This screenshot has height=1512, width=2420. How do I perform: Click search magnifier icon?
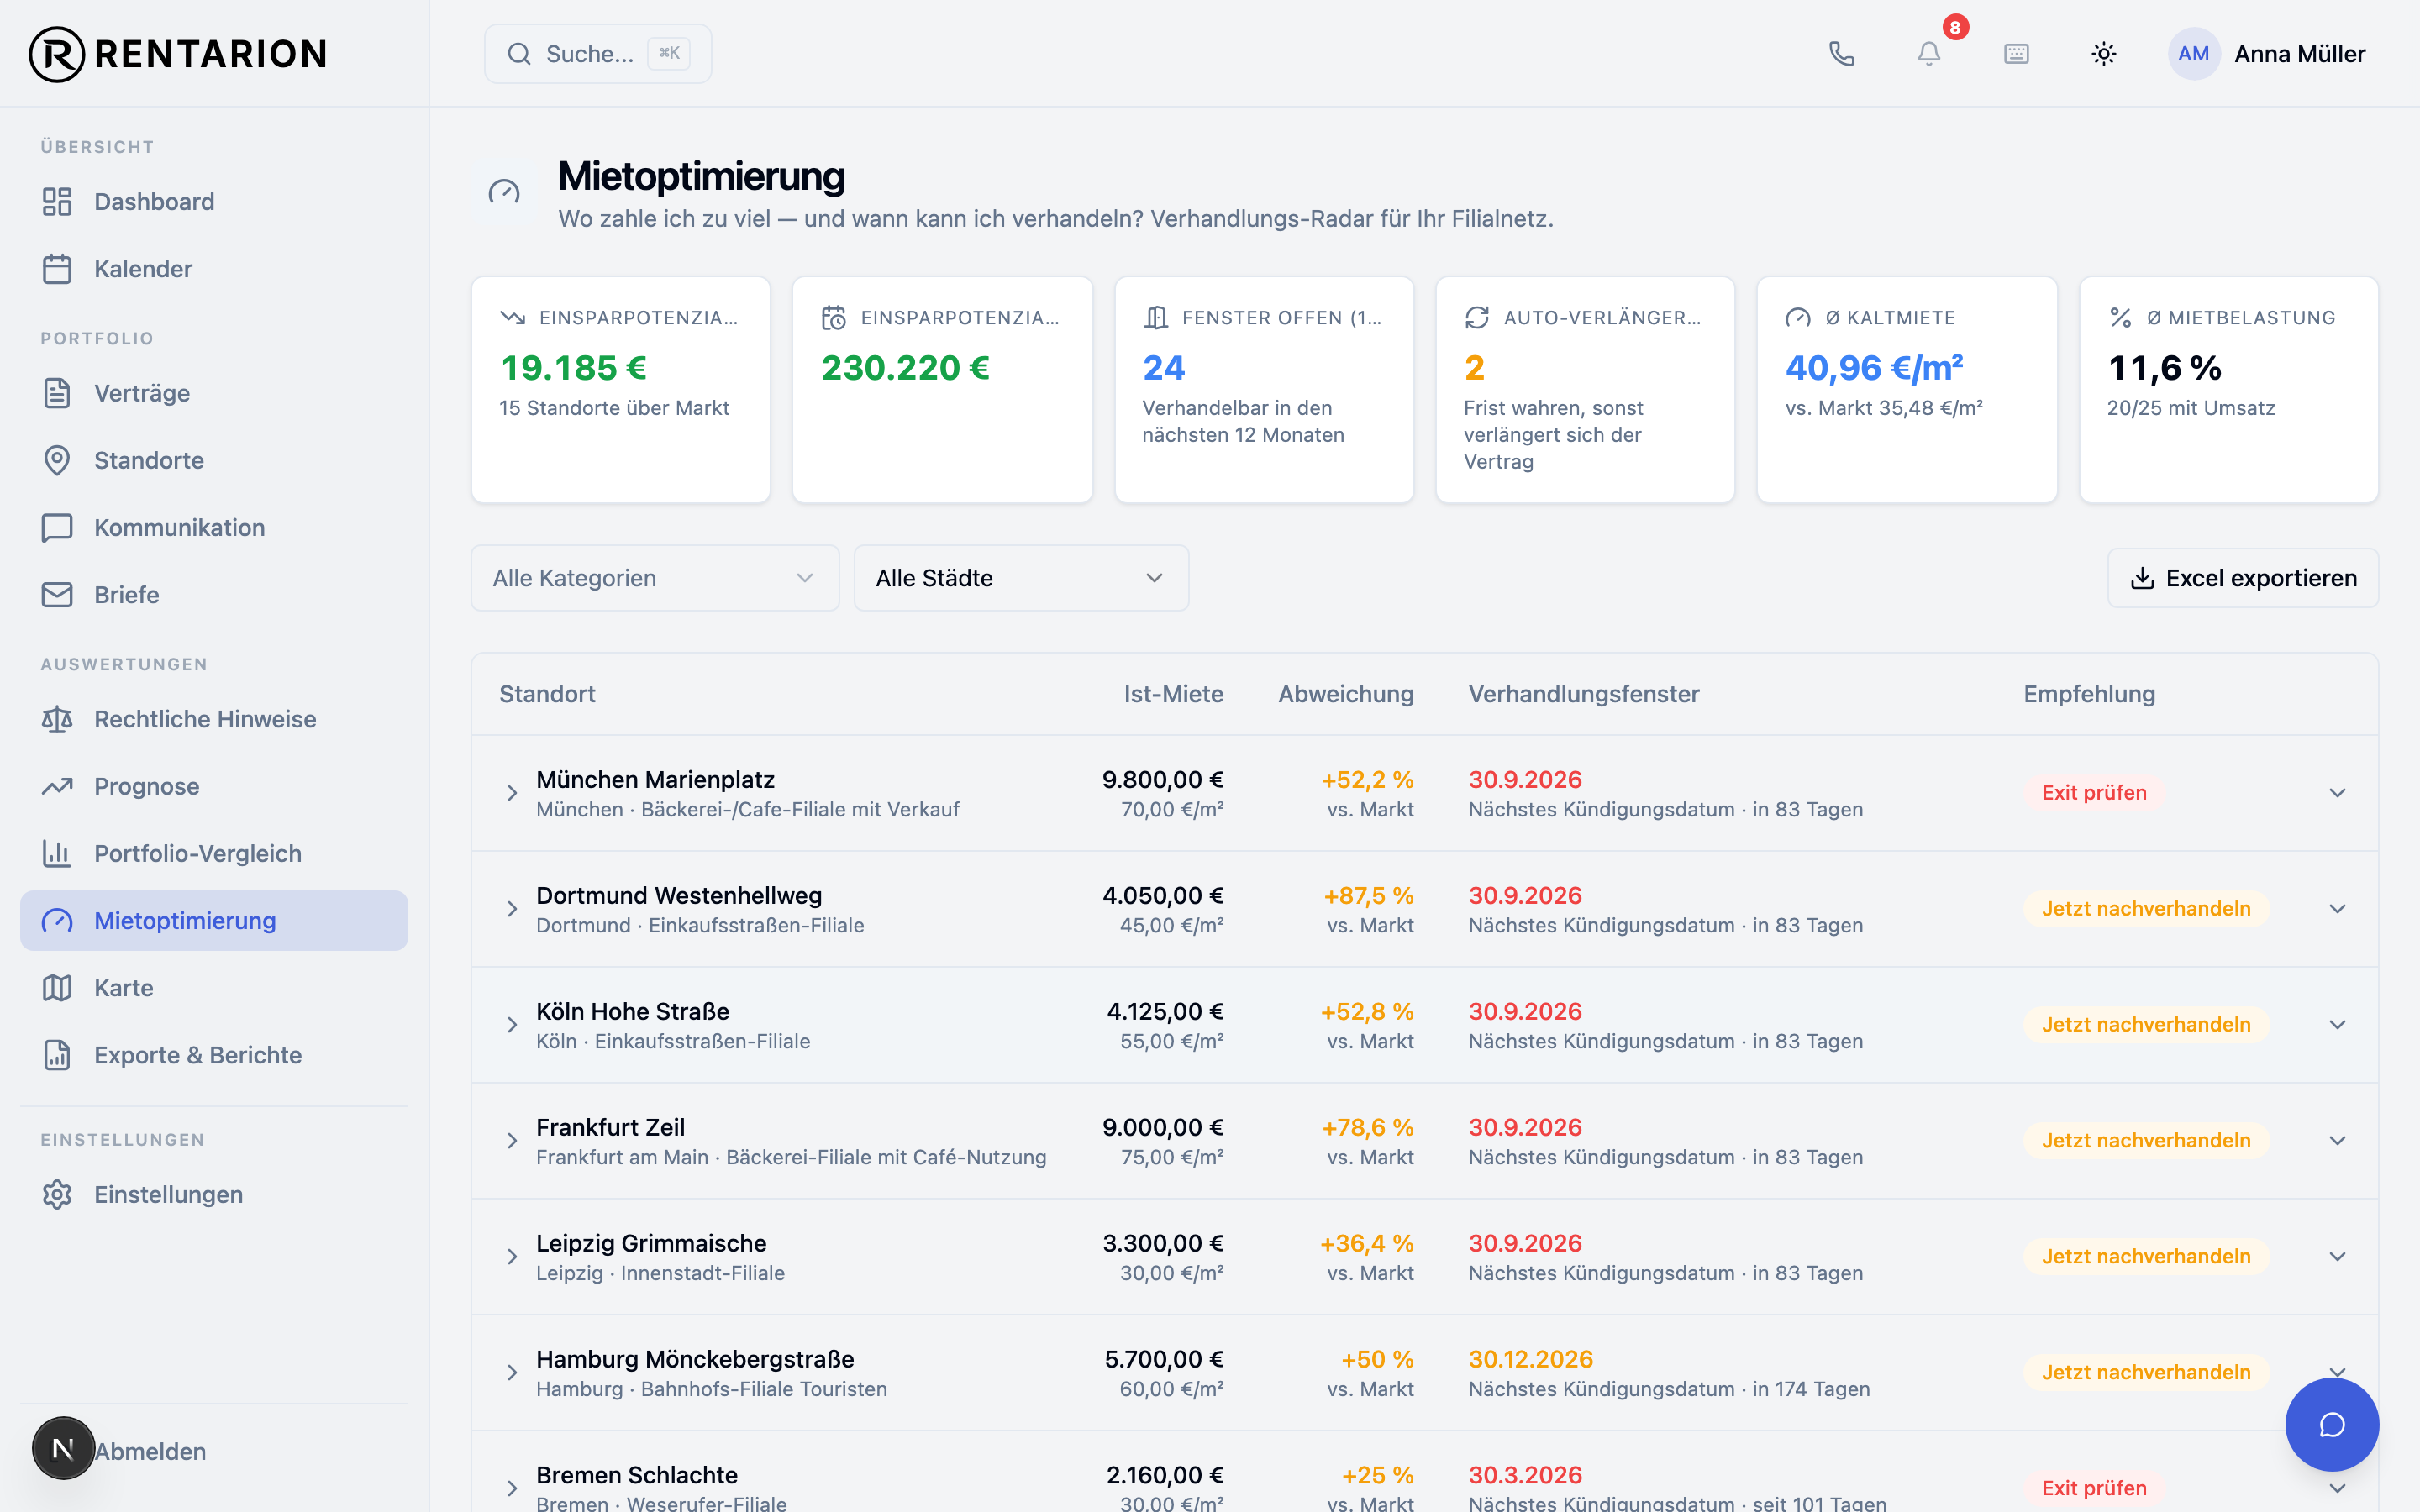pyautogui.click(x=518, y=54)
